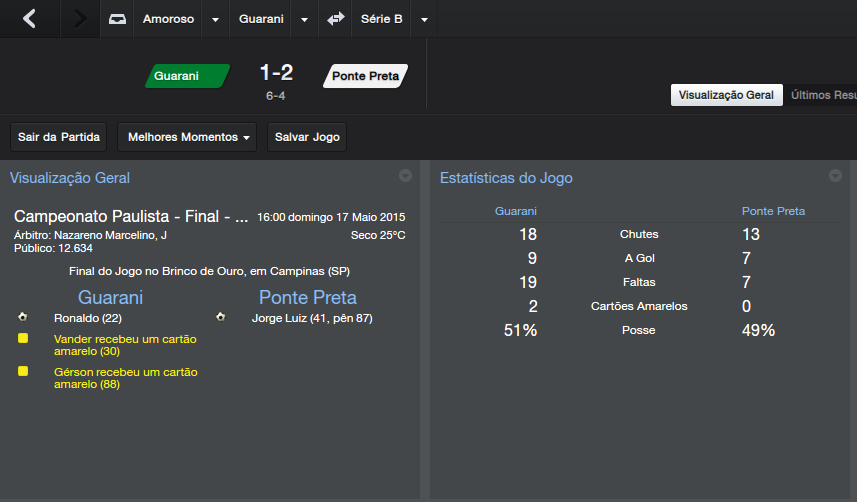Expand the Amoroso dropdown arrow
The height and width of the screenshot is (502, 857).
pos(215,20)
